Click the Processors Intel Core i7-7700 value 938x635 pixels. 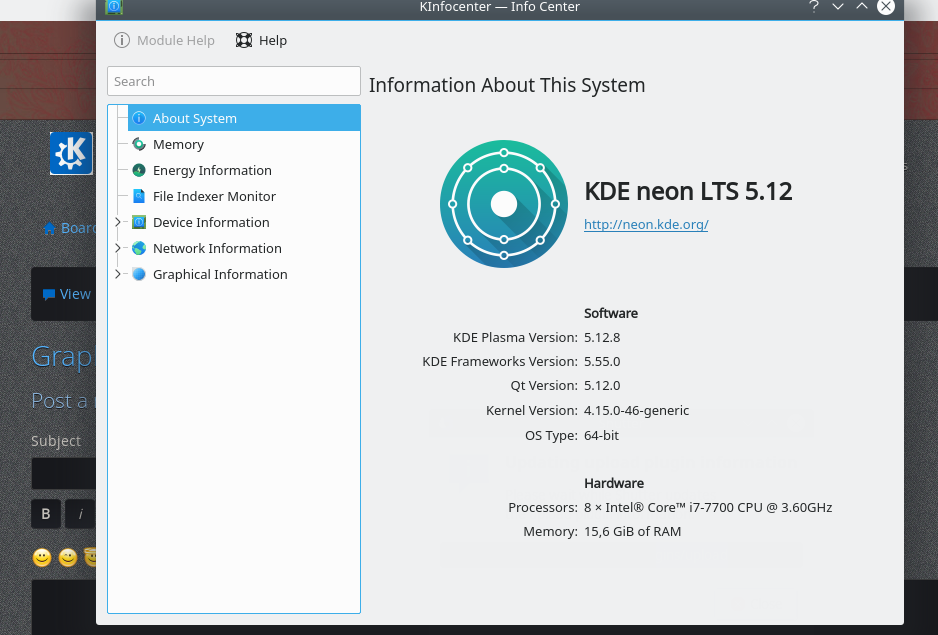point(708,508)
